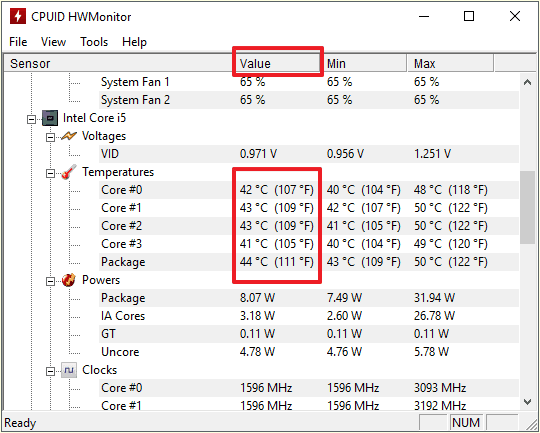Select the Package temperature row

[x=309, y=262]
